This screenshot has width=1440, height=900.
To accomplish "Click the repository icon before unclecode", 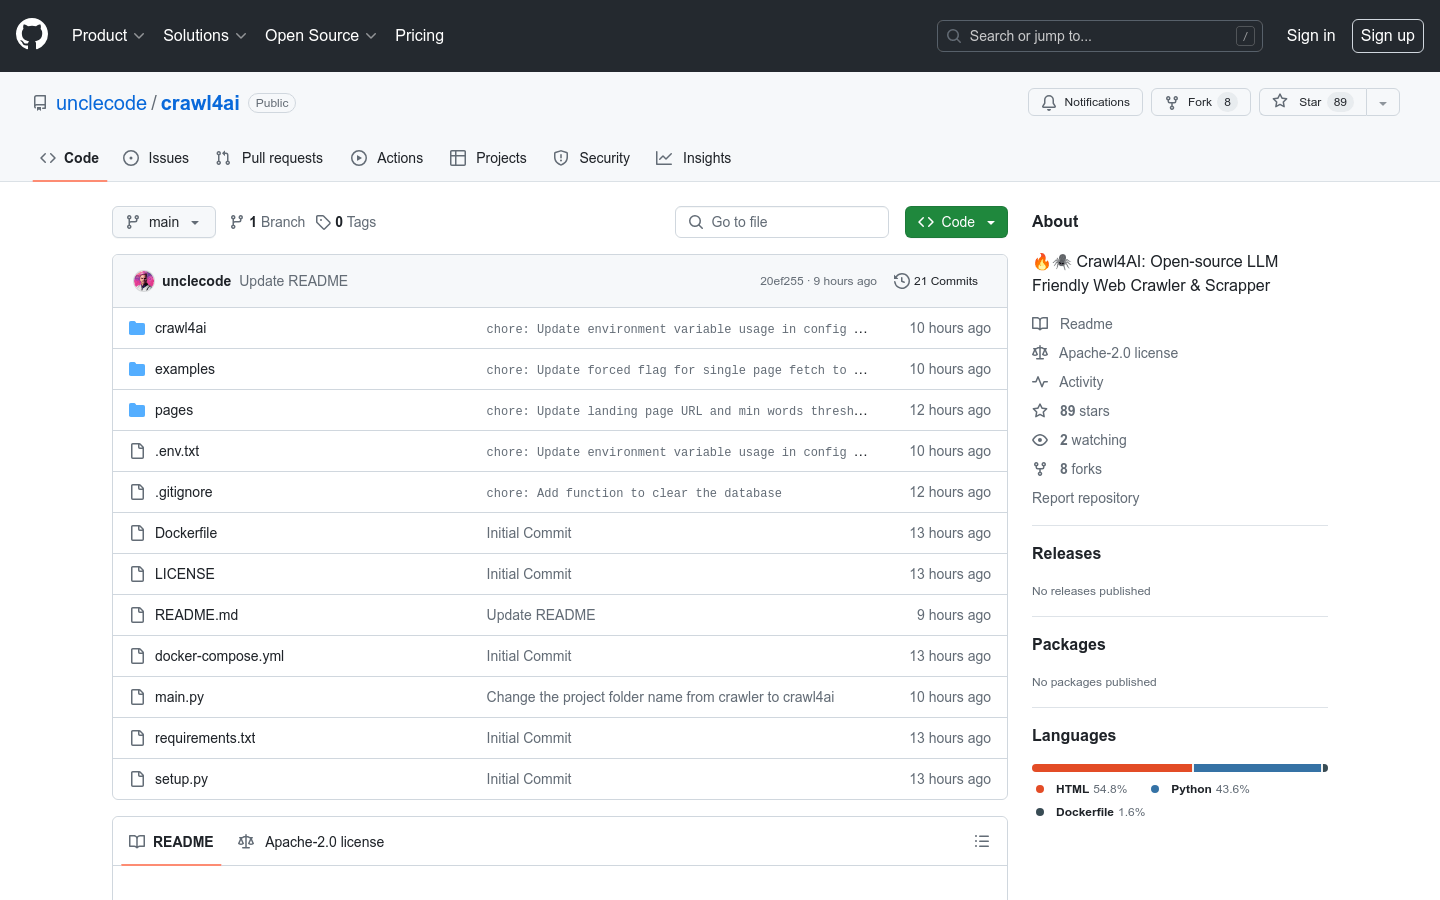I will [40, 103].
